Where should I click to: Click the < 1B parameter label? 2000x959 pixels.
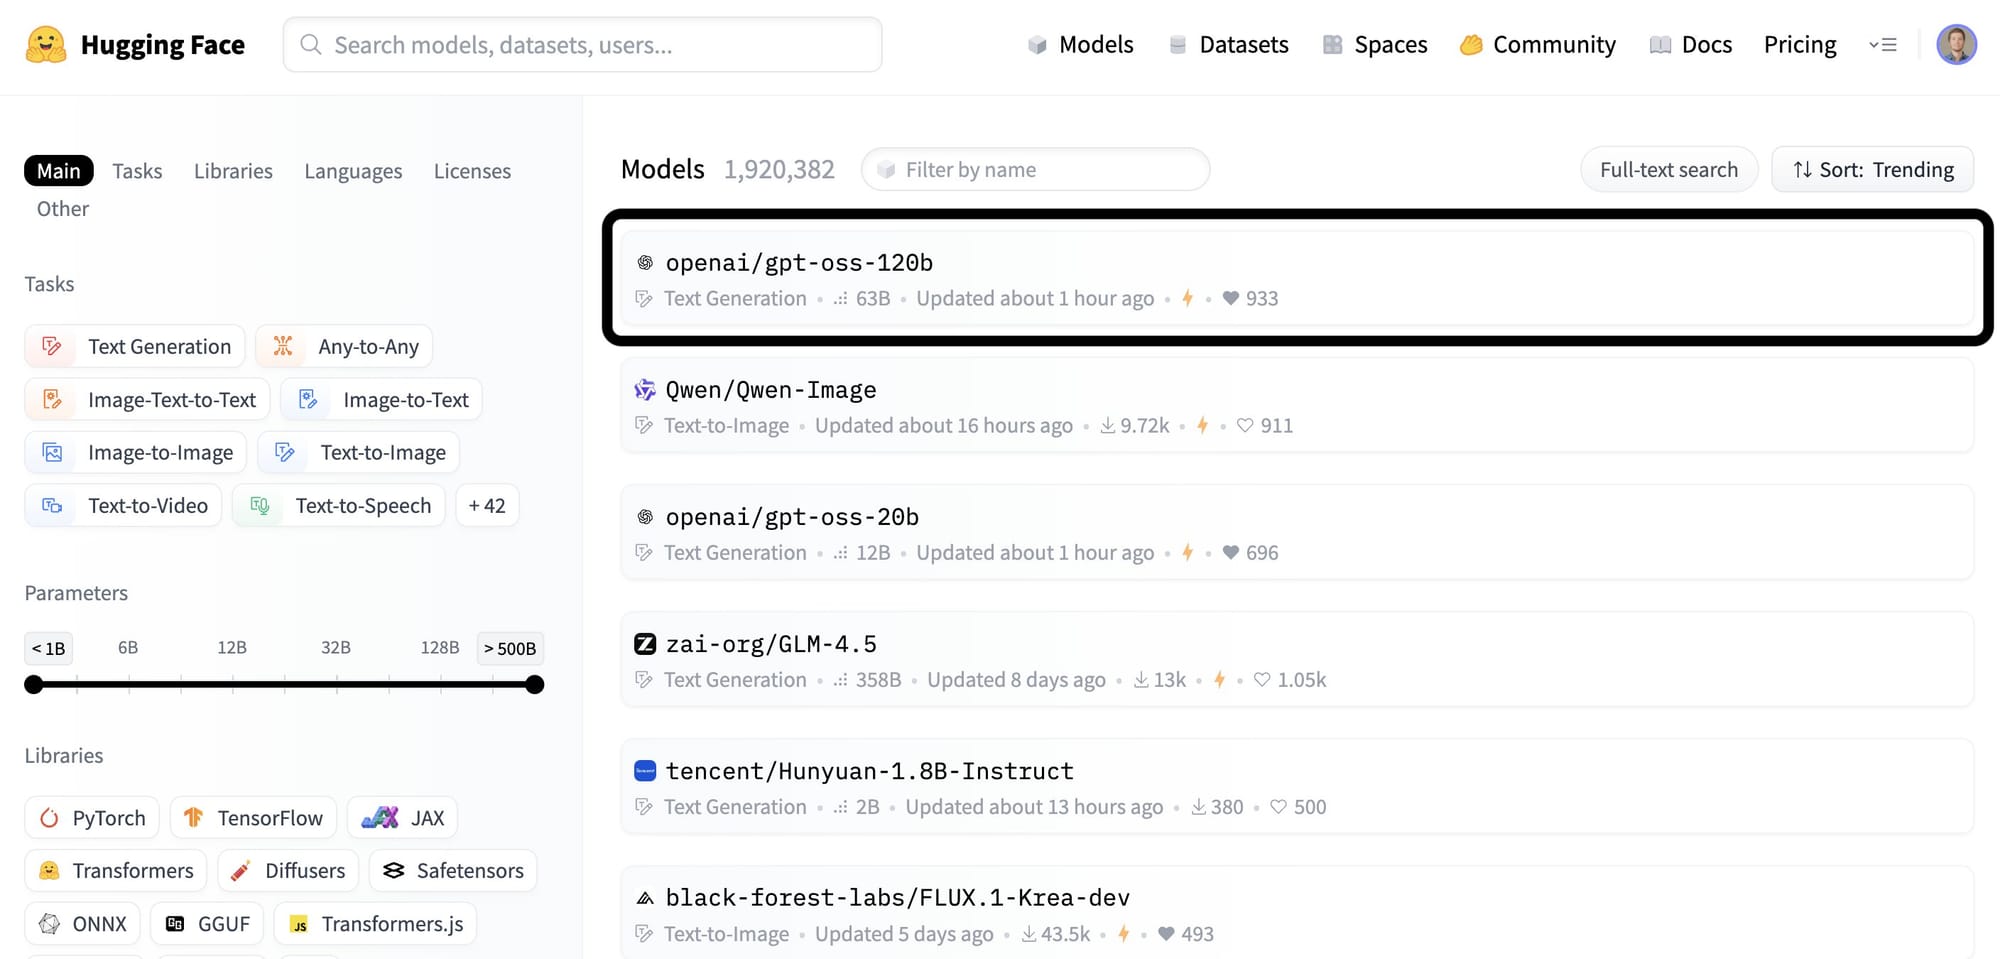48,648
